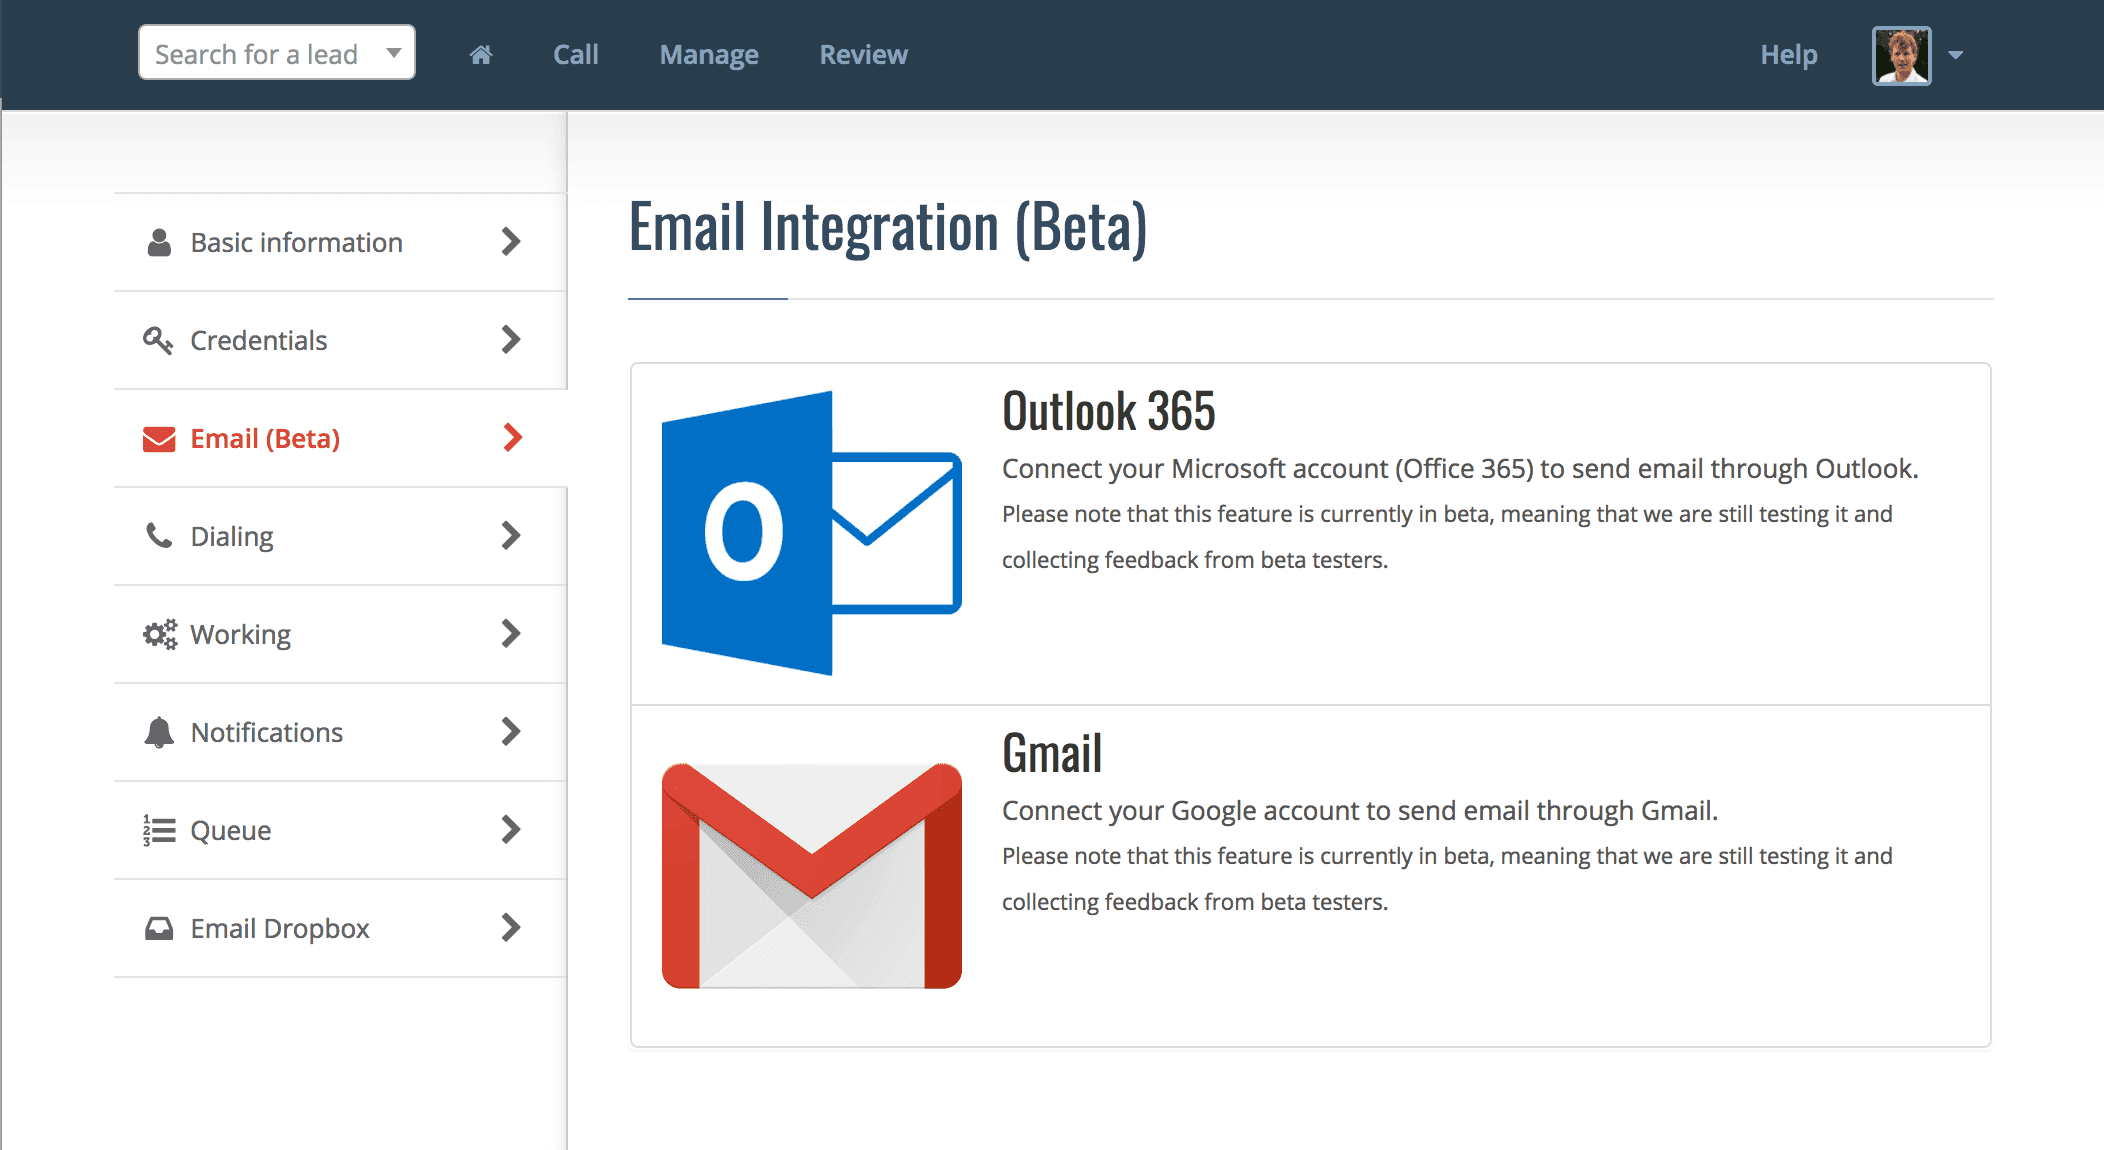Click the red envelope Email (Beta) icon

159,439
